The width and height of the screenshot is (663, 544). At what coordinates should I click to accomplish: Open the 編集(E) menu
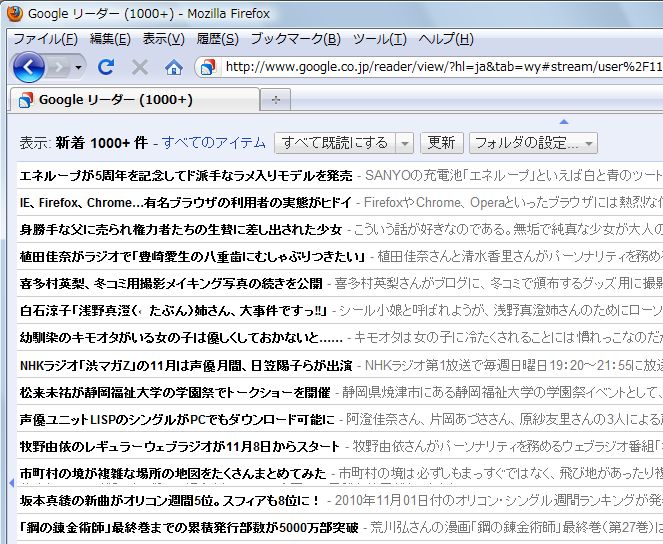tap(110, 39)
